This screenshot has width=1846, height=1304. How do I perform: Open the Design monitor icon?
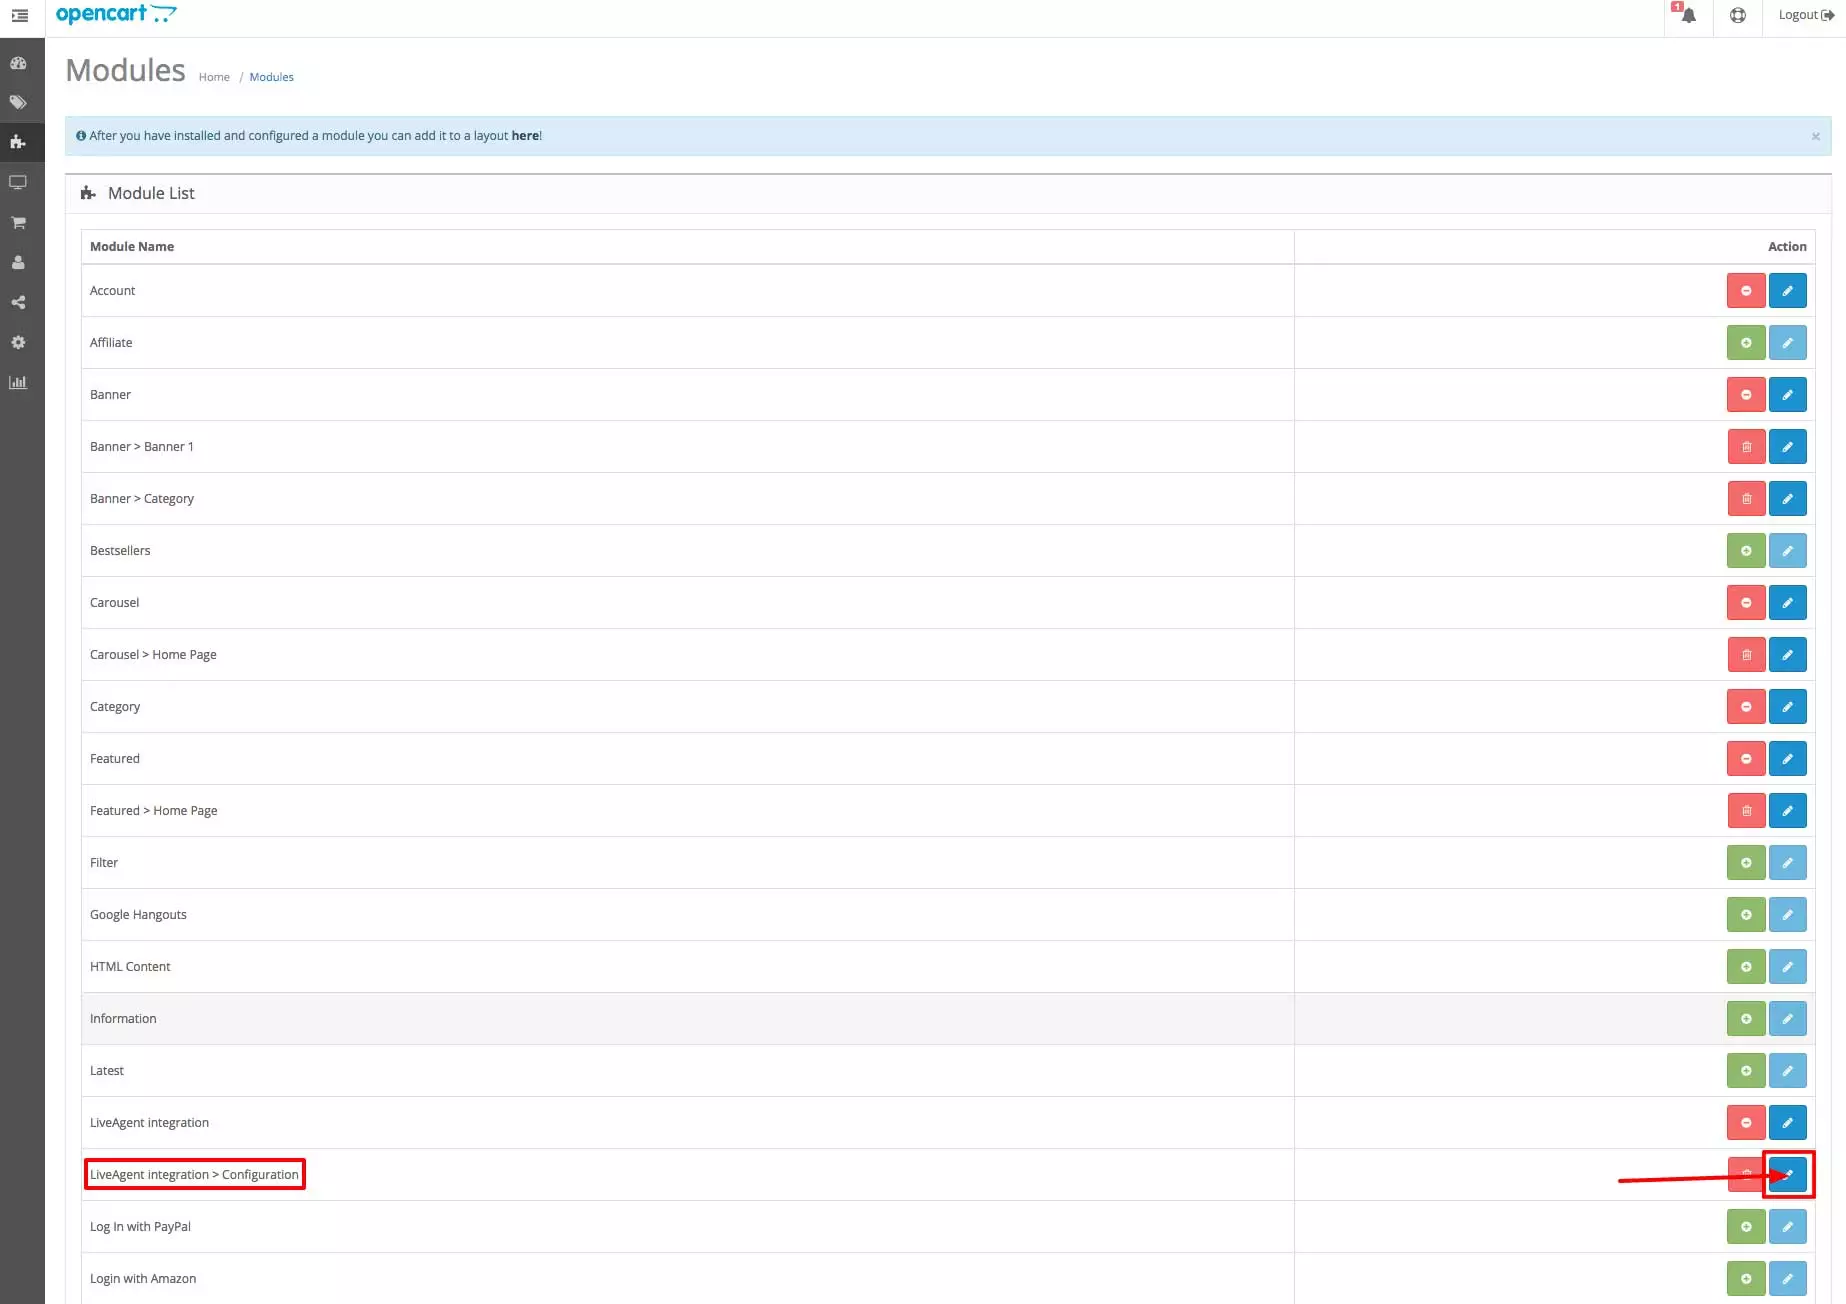click(x=18, y=182)
